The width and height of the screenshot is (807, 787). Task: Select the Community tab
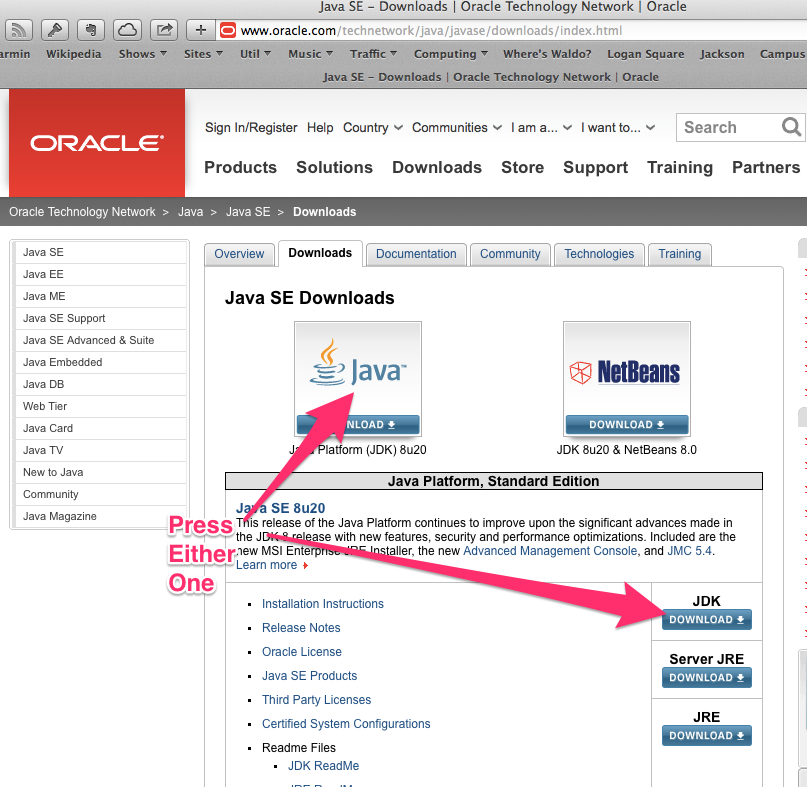[x=510, y=254]
